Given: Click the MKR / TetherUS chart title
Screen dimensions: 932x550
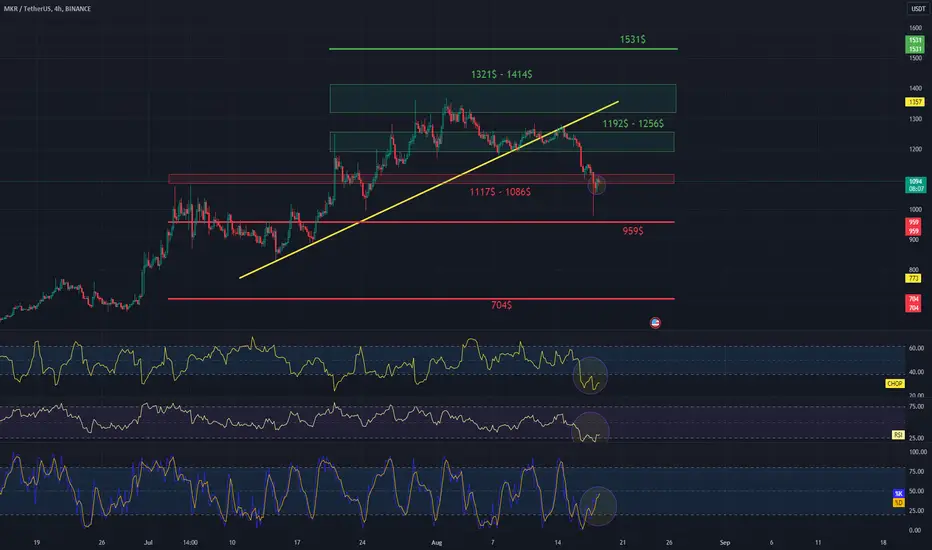Looking at the screenshot, I should [x=48, y=9].
